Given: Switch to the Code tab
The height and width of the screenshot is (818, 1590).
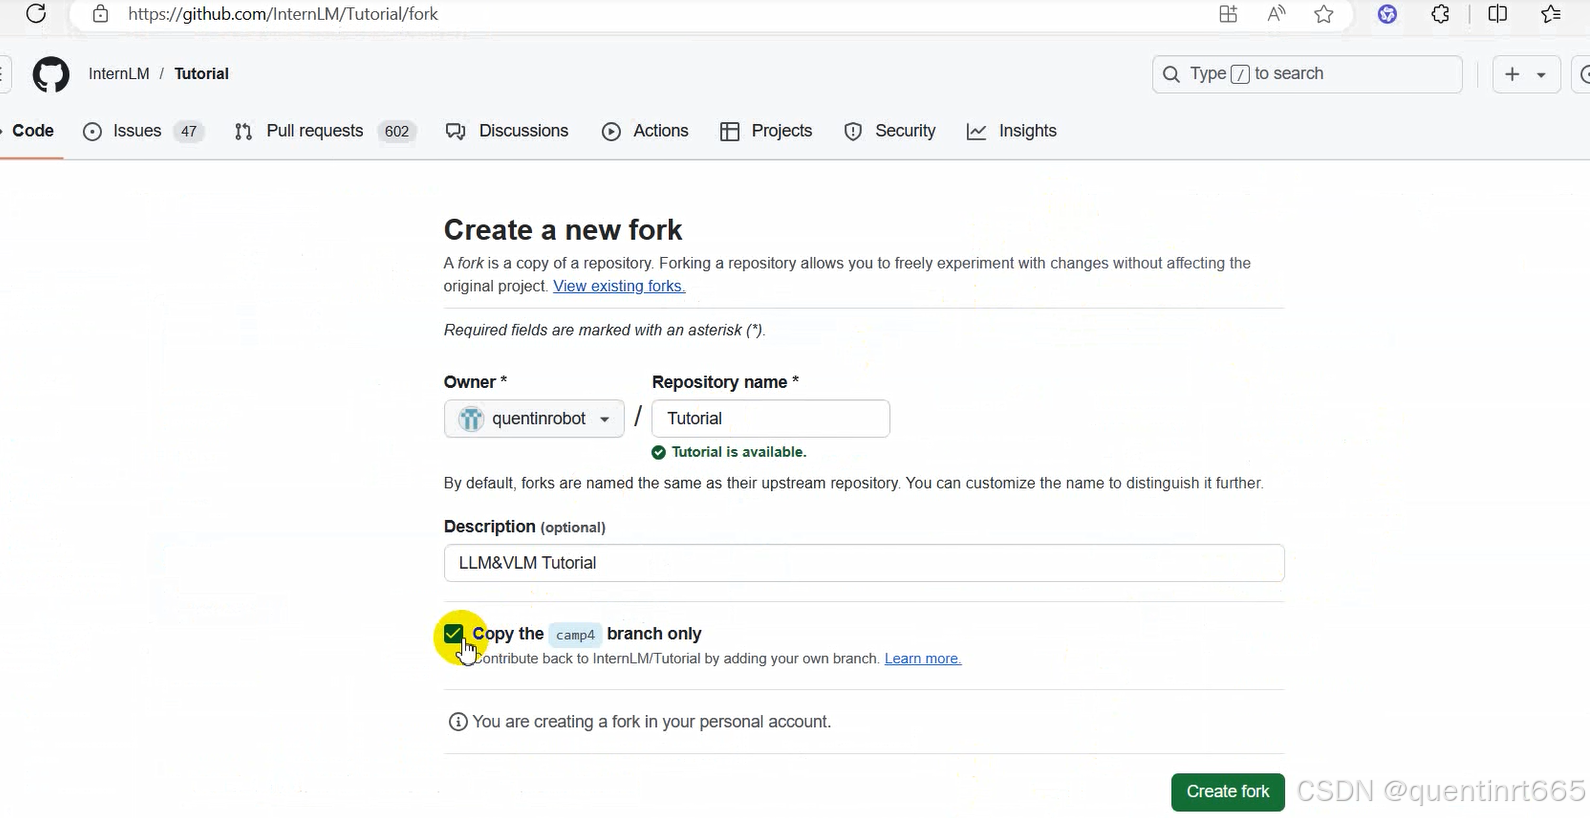Looking at the screenshot, I should point(33,131).
